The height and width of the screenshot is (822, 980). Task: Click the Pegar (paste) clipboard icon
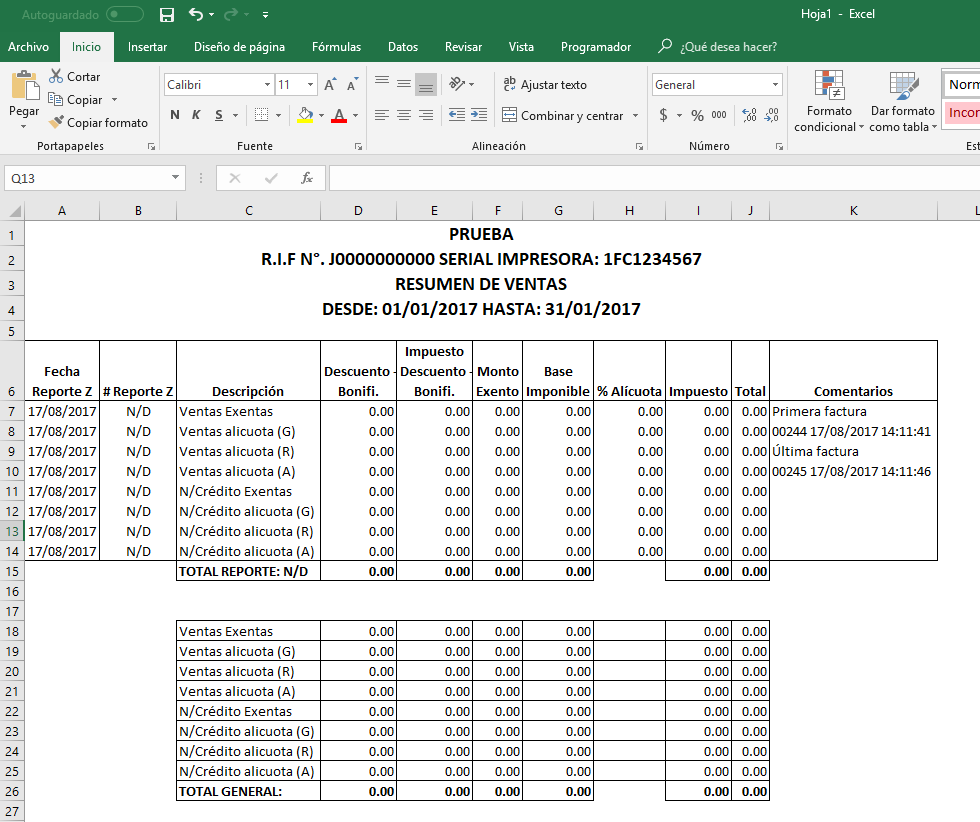[x=24, y=88]
